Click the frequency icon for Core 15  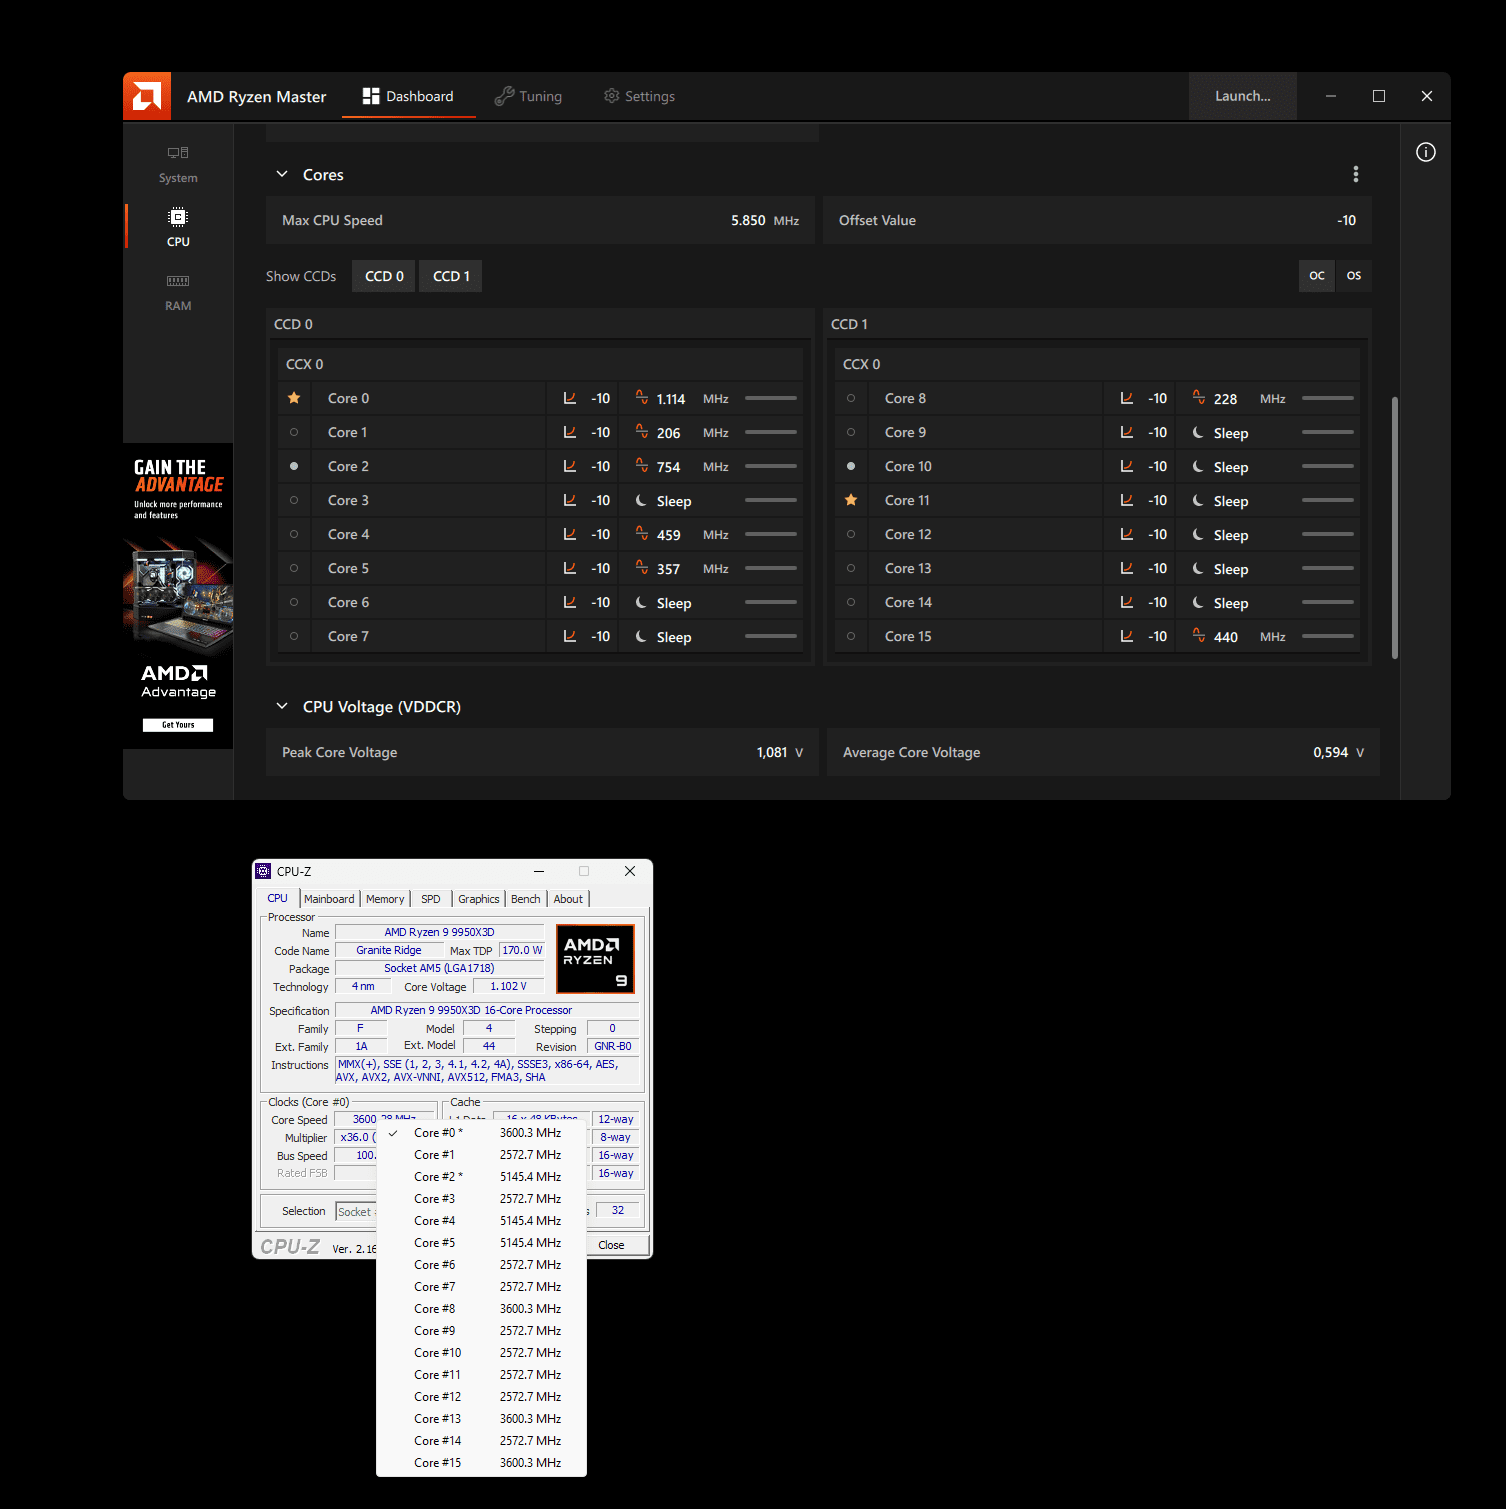pyautogui.click(x=1199, y=636)
